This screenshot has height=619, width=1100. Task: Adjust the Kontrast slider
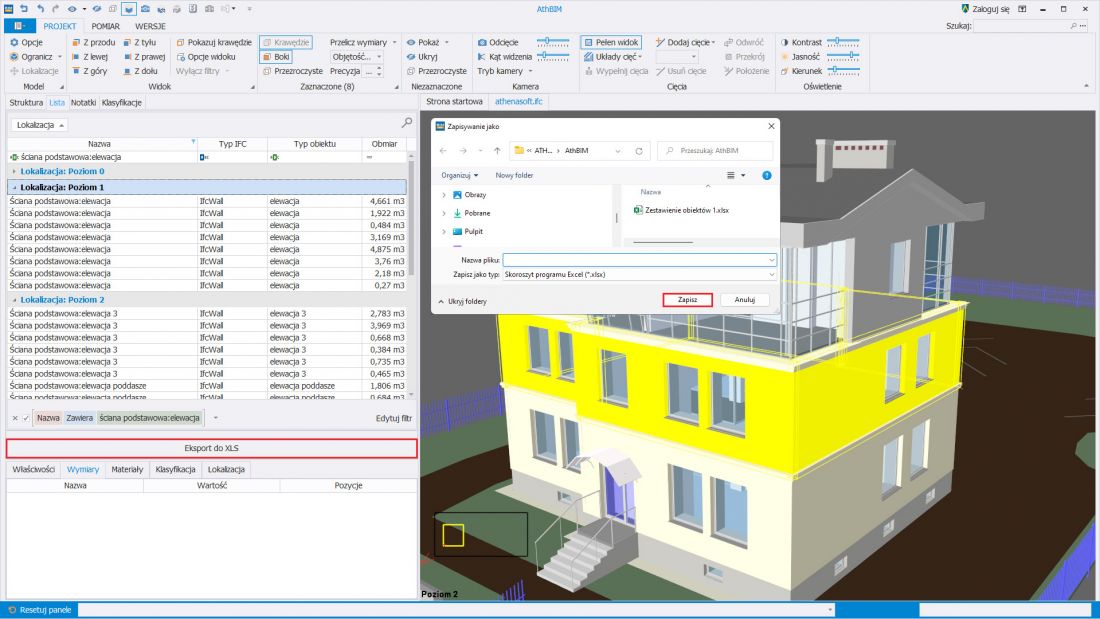[843, 42]
